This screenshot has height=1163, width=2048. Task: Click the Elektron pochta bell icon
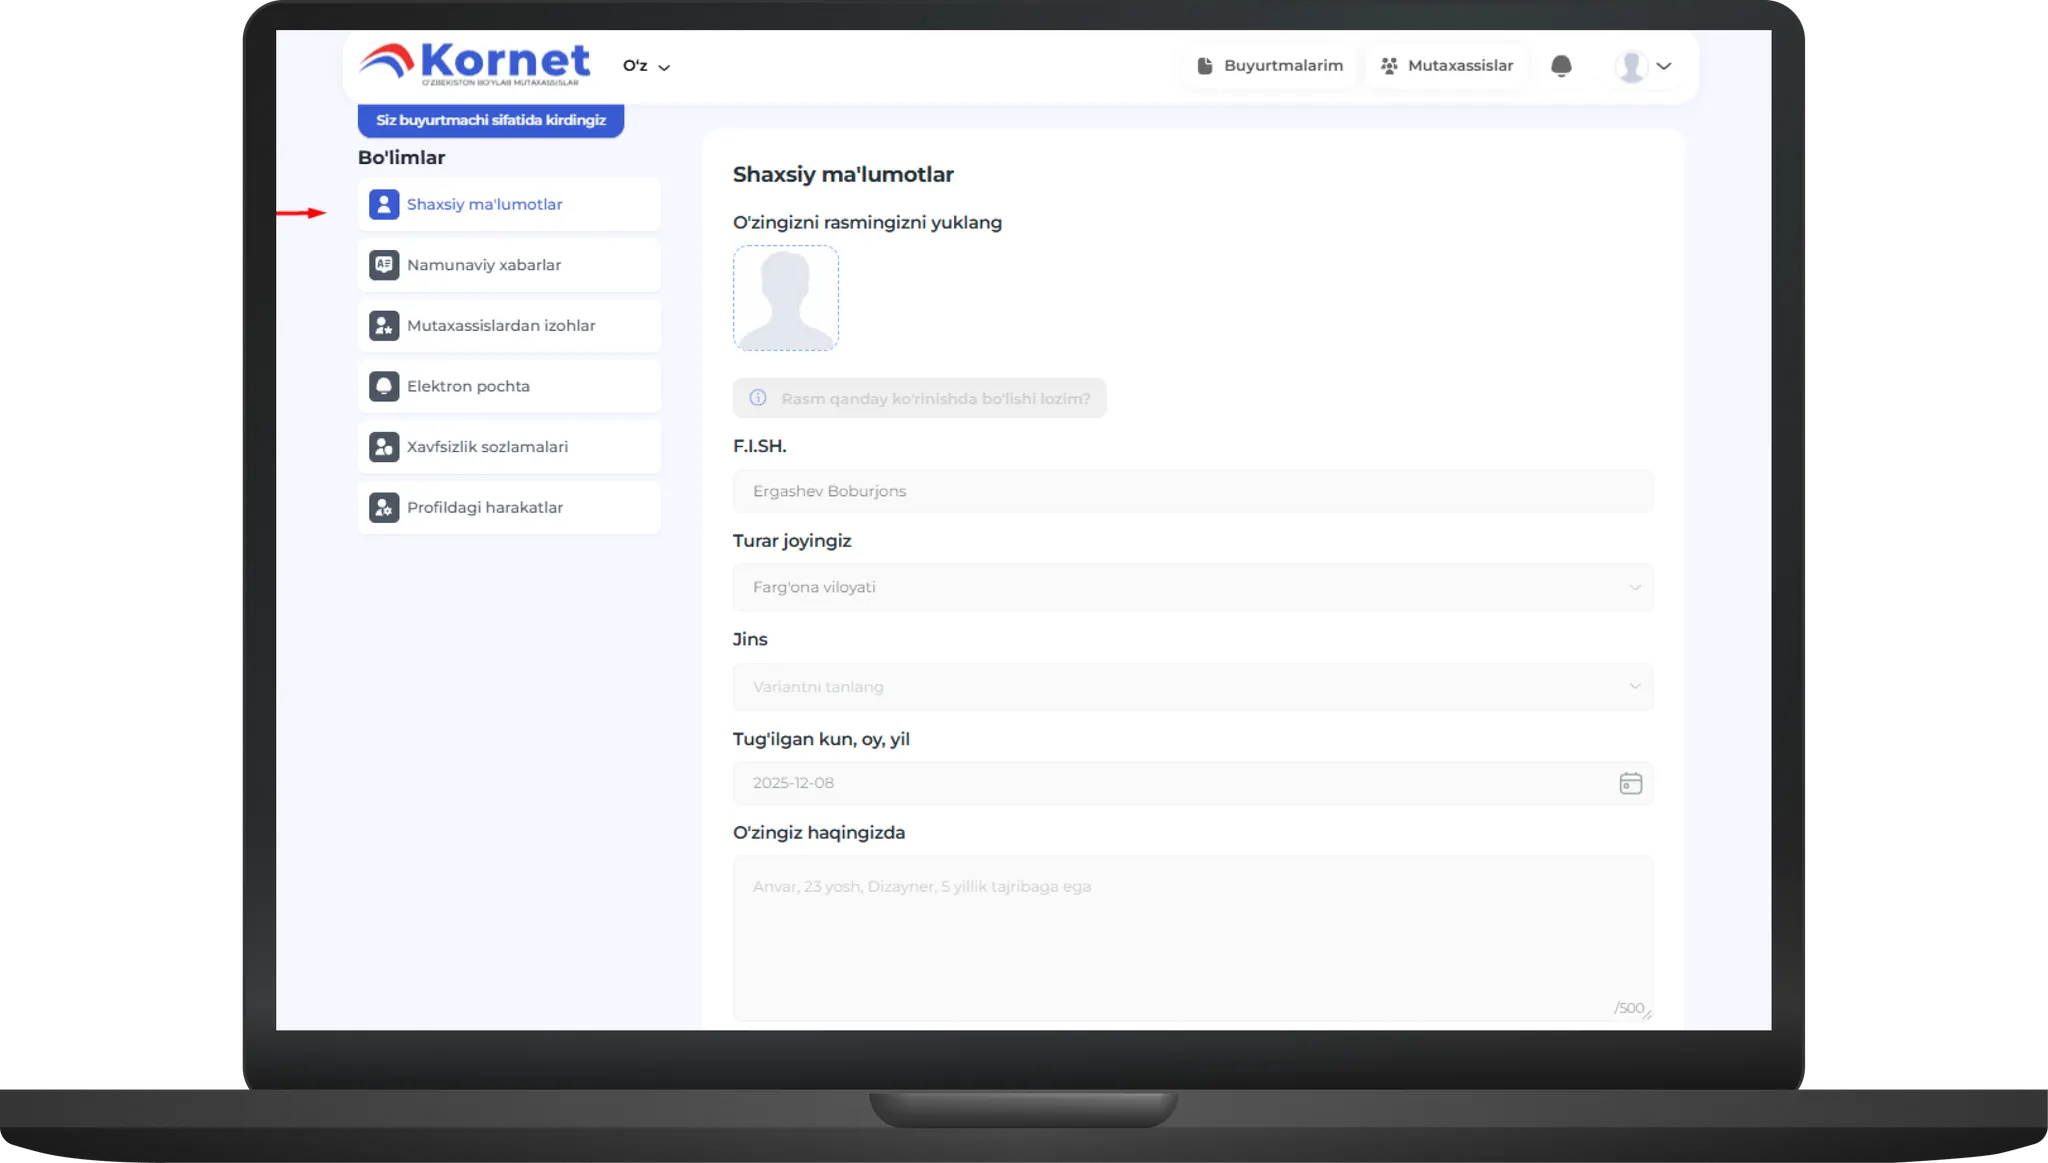tap(384, 386)
